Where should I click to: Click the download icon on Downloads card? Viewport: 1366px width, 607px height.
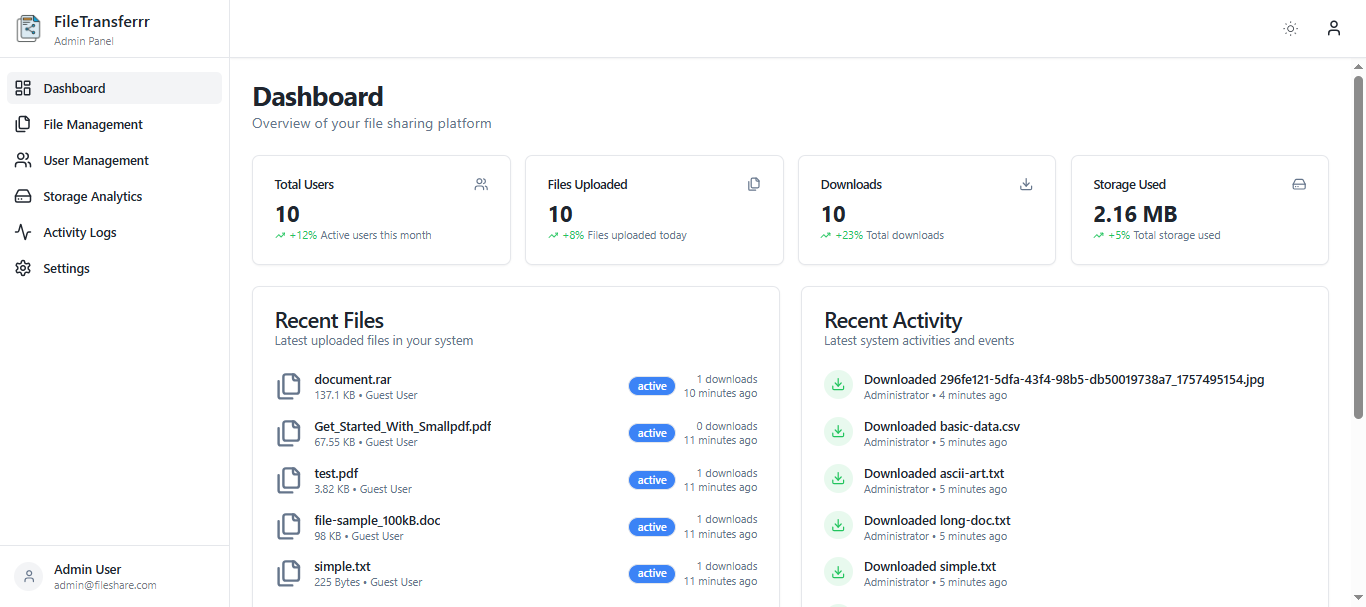pos(1026,184)
